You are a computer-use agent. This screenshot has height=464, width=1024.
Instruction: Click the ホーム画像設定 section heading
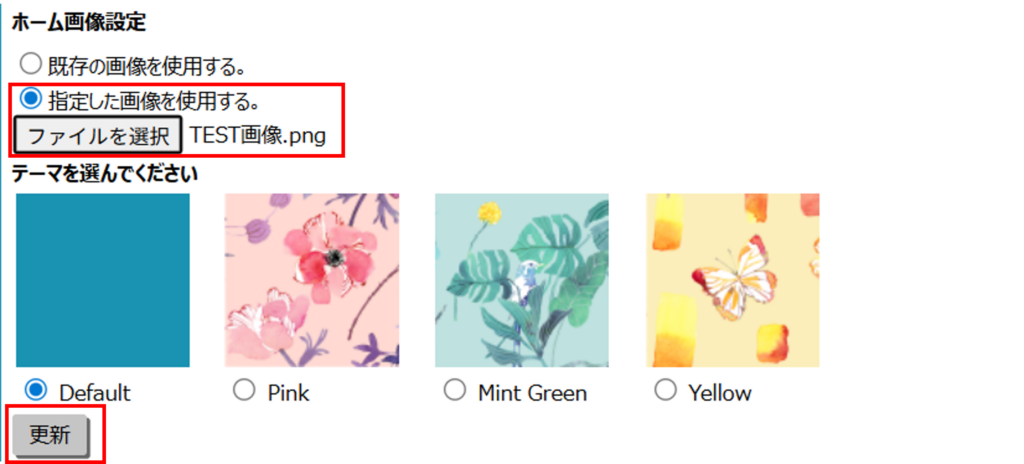78,23
